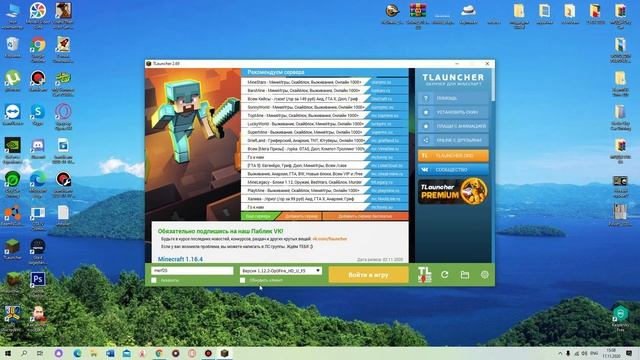Click the online with friends sidebar button
This screenshot has width=640, height=360.
453,140
